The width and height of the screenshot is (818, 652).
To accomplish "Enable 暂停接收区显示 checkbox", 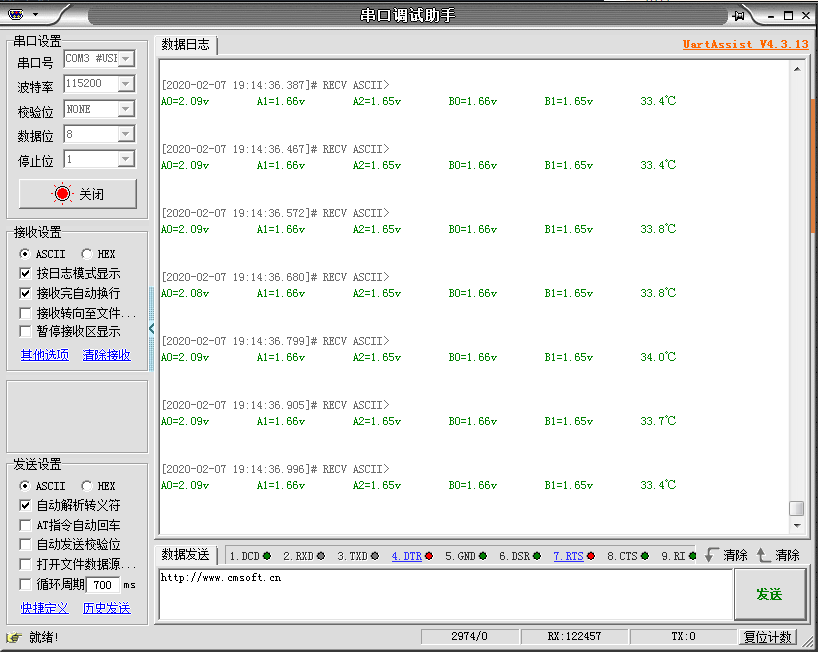I will [25, 331].
